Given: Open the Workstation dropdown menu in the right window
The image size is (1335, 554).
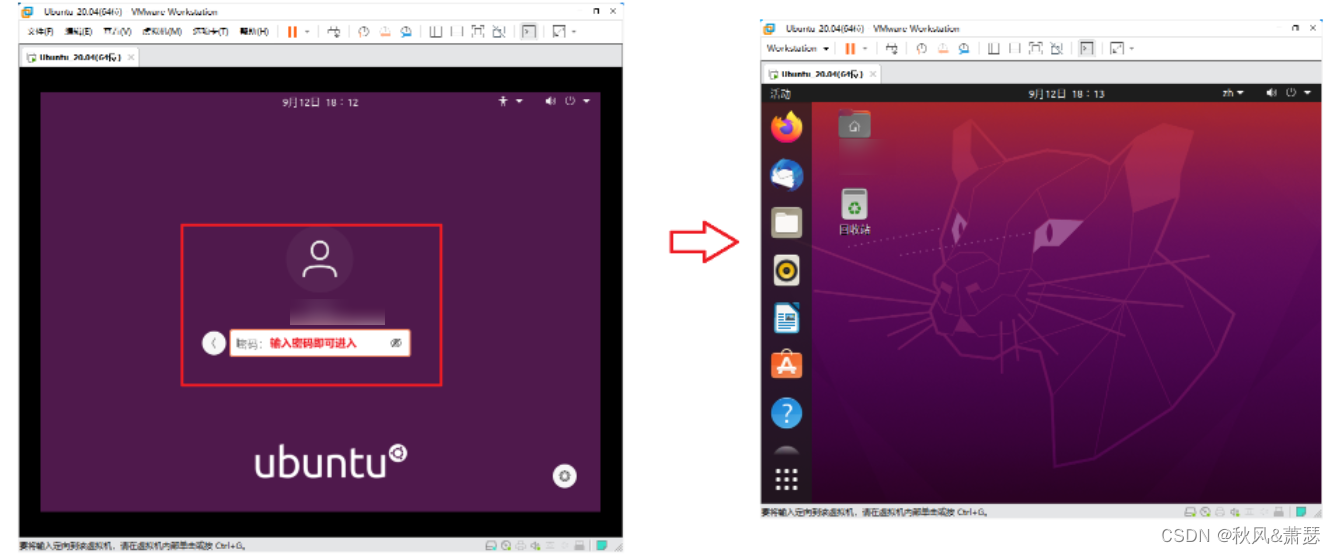Looking at the screenshot, I should 798,48.
